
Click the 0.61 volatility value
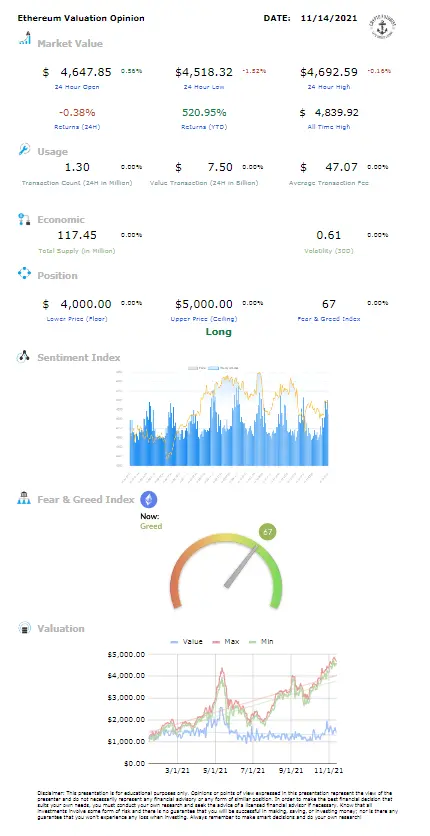[329, 235]
